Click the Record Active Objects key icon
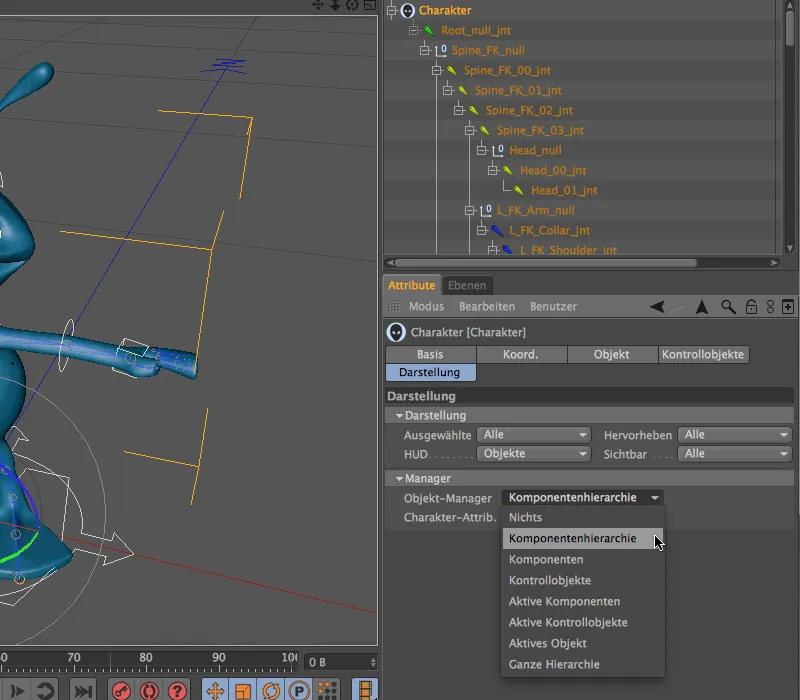Screen dimensions: 800x700 (121, 691)
